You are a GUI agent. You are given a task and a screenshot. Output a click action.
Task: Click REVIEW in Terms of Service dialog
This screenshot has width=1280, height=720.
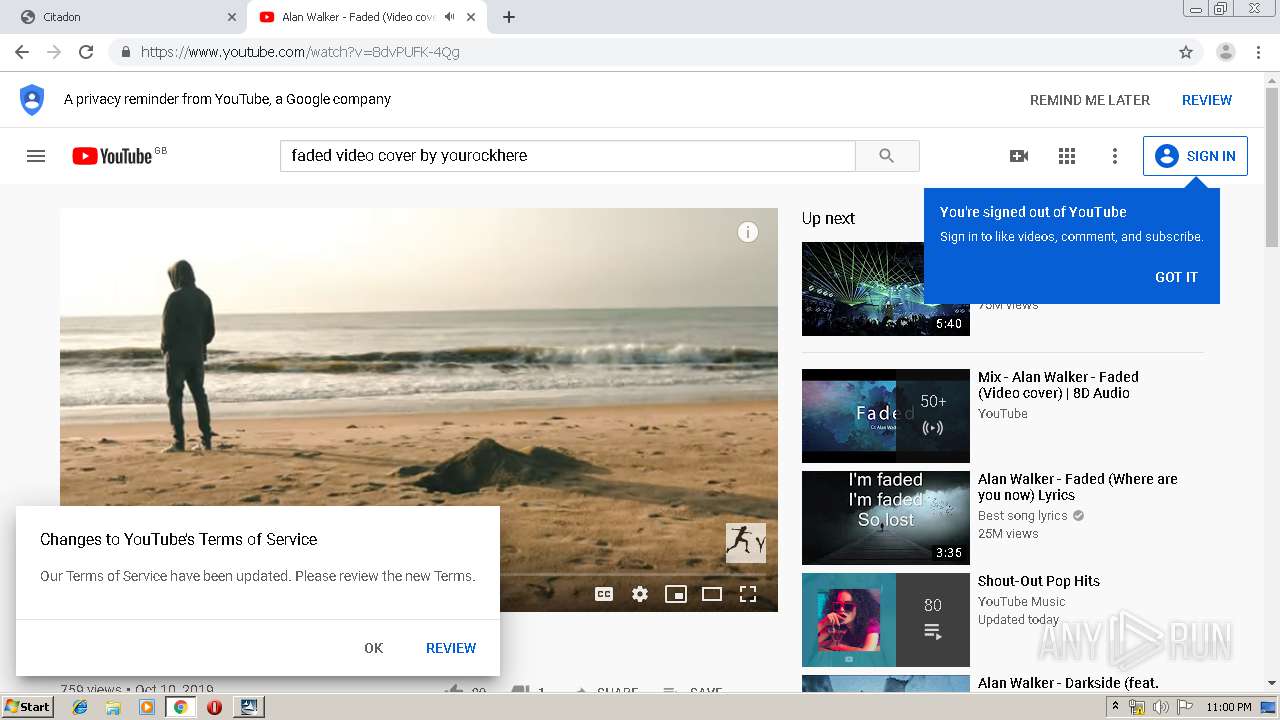(451, 648)
